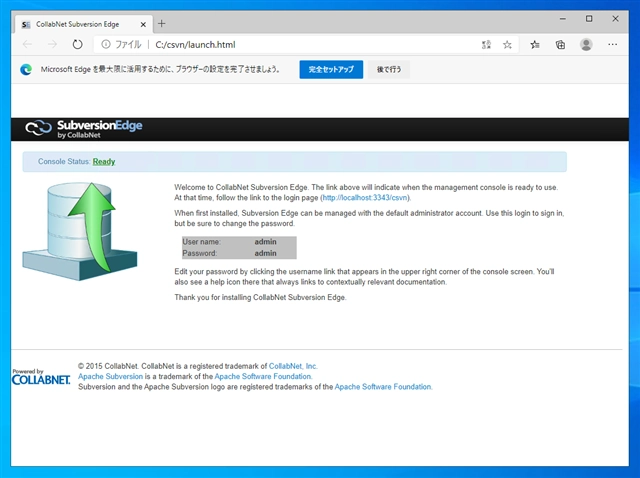The image size is (640, 478).
Task: Select the CollabNet Subversion Edge tab
Action: [84, 24]
